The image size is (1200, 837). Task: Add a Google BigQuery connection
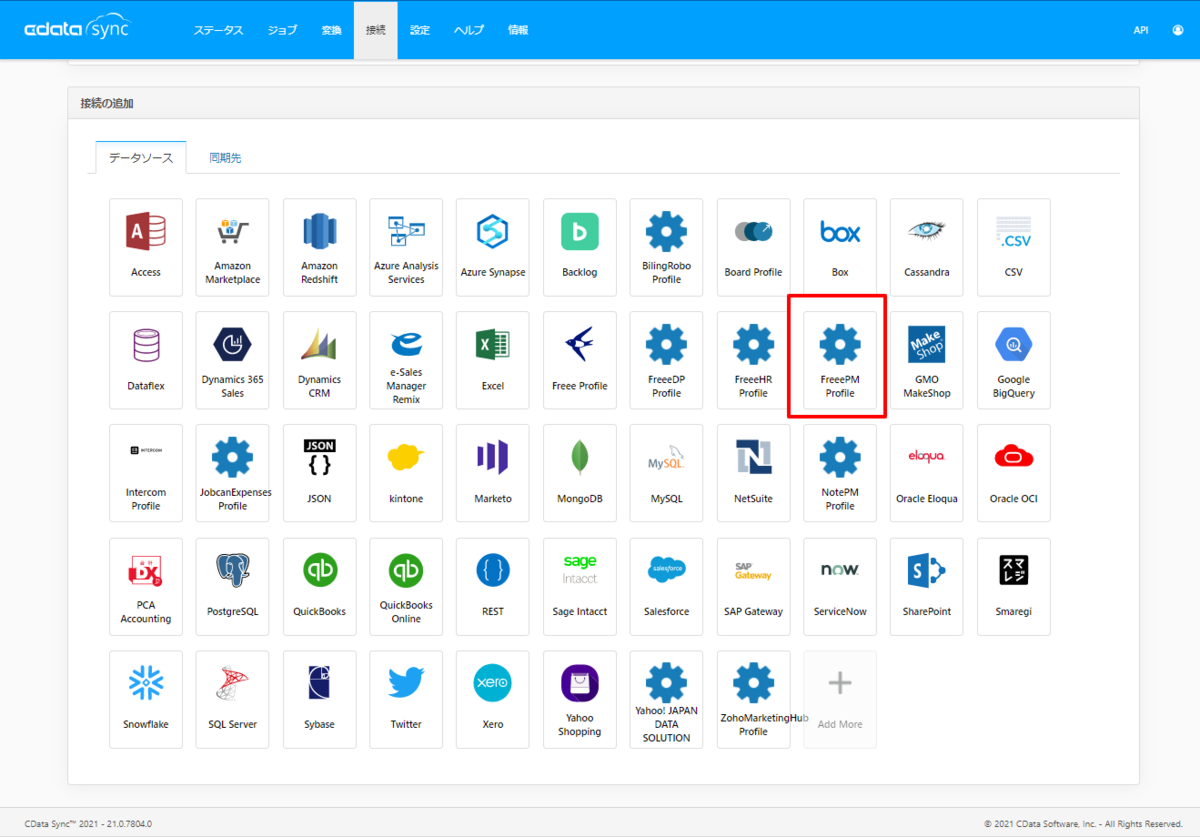pos(1014,360)
